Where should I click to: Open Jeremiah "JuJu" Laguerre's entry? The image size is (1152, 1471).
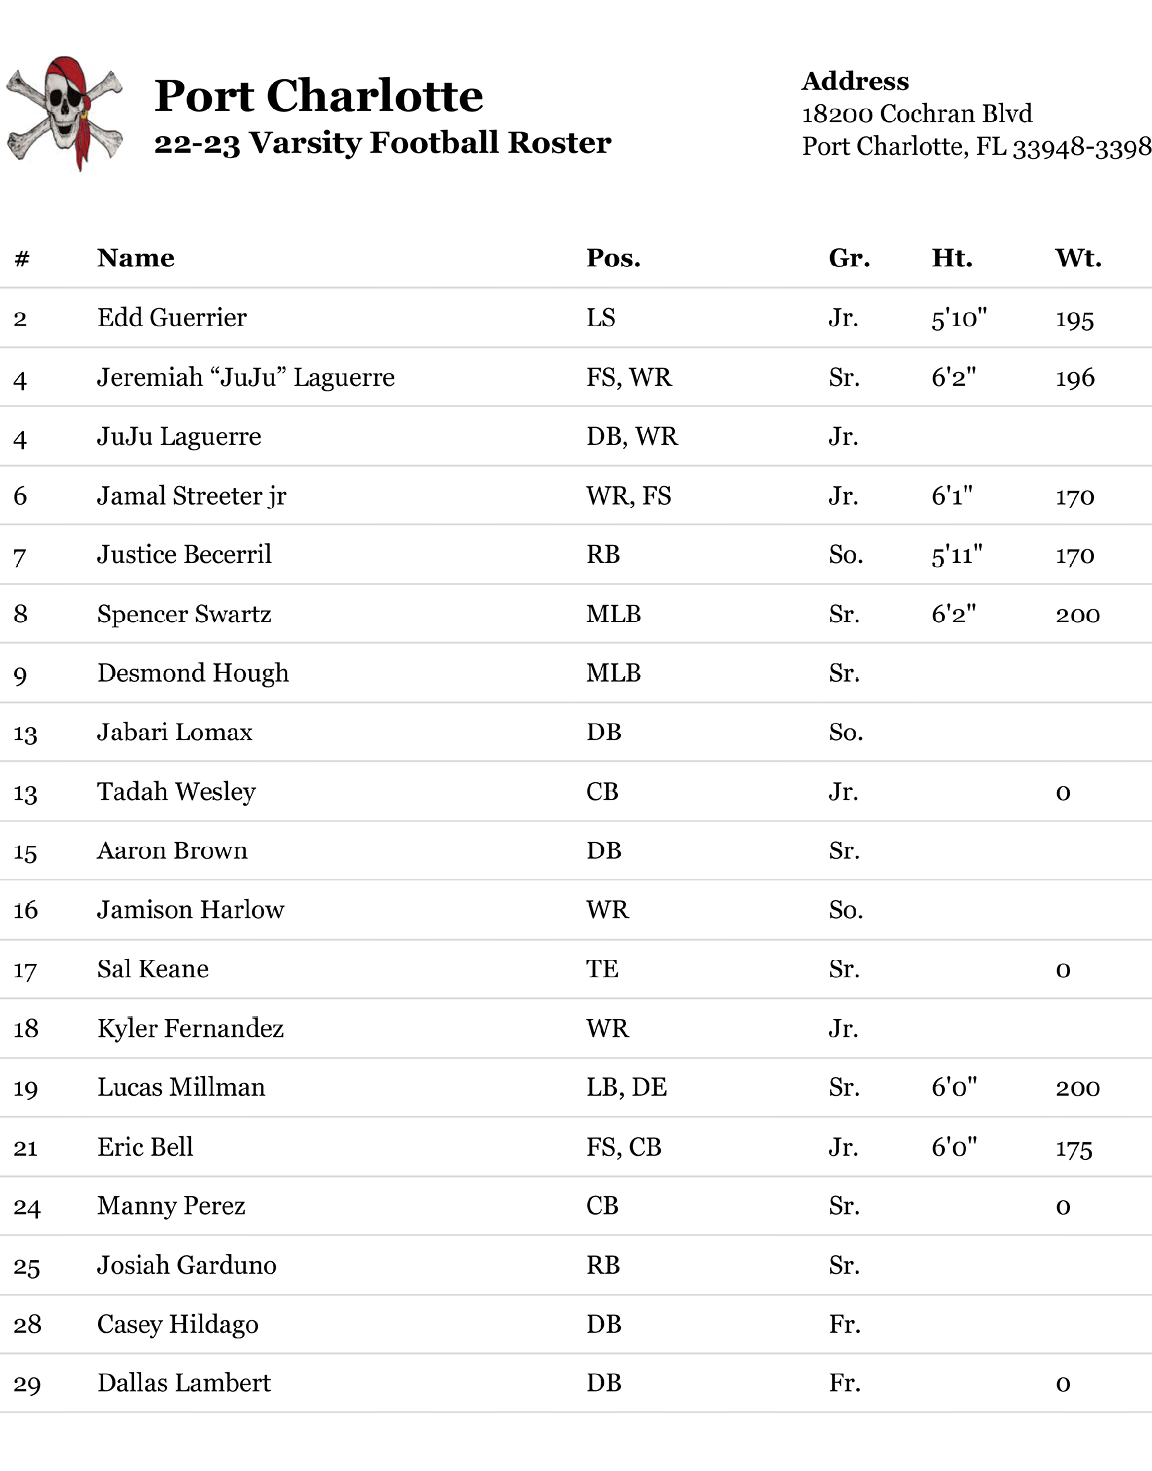(246, 377)
